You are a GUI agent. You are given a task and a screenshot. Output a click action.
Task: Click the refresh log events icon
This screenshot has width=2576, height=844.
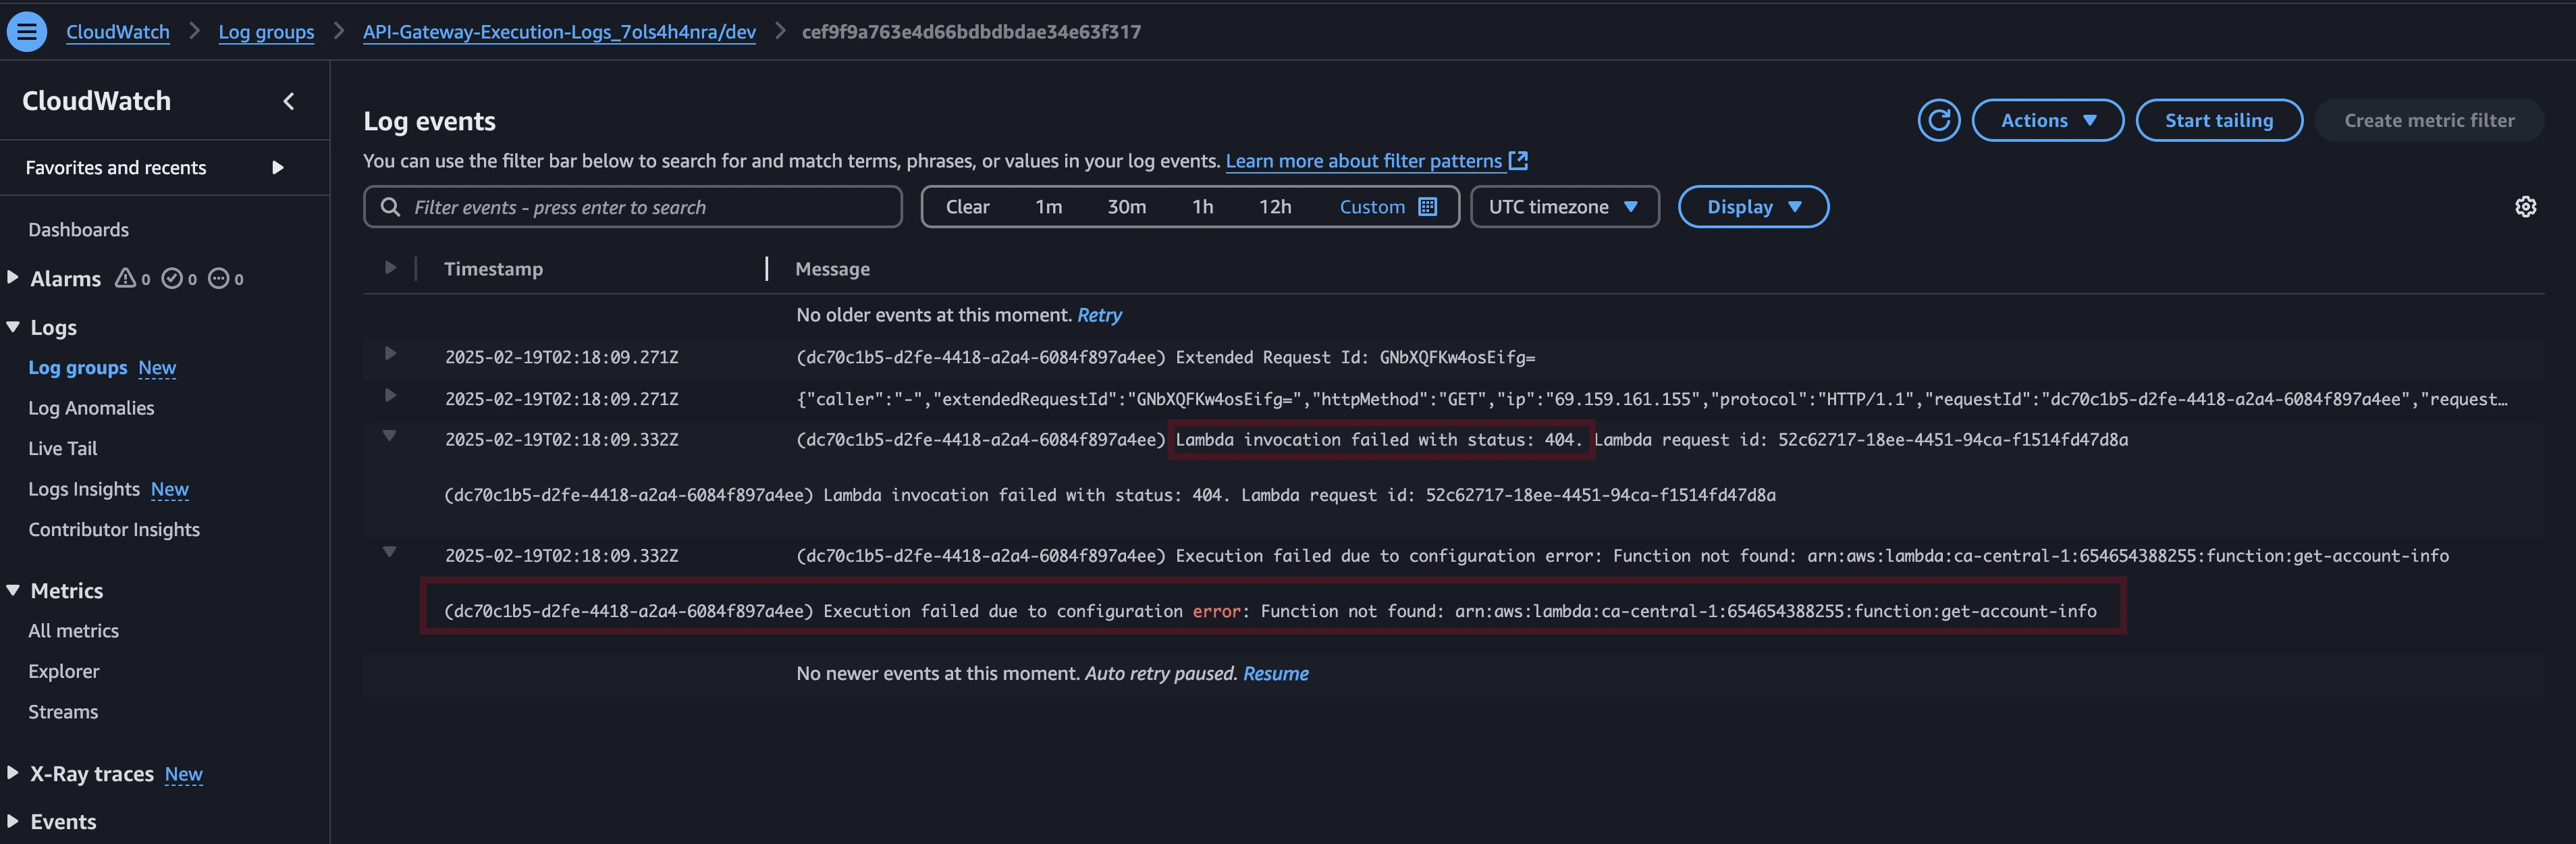point(1938,120)
